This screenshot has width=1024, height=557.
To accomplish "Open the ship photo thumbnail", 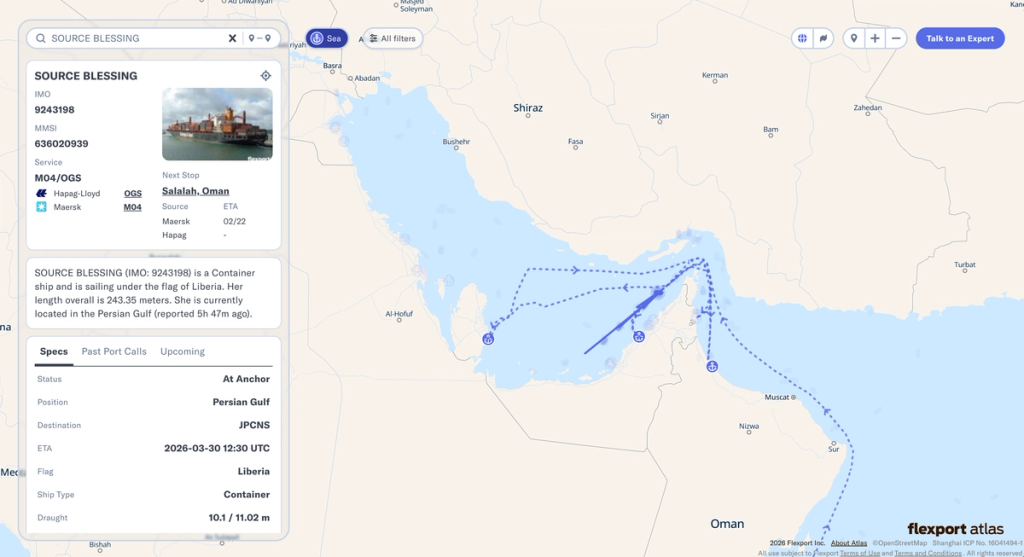I will [217, 124].
